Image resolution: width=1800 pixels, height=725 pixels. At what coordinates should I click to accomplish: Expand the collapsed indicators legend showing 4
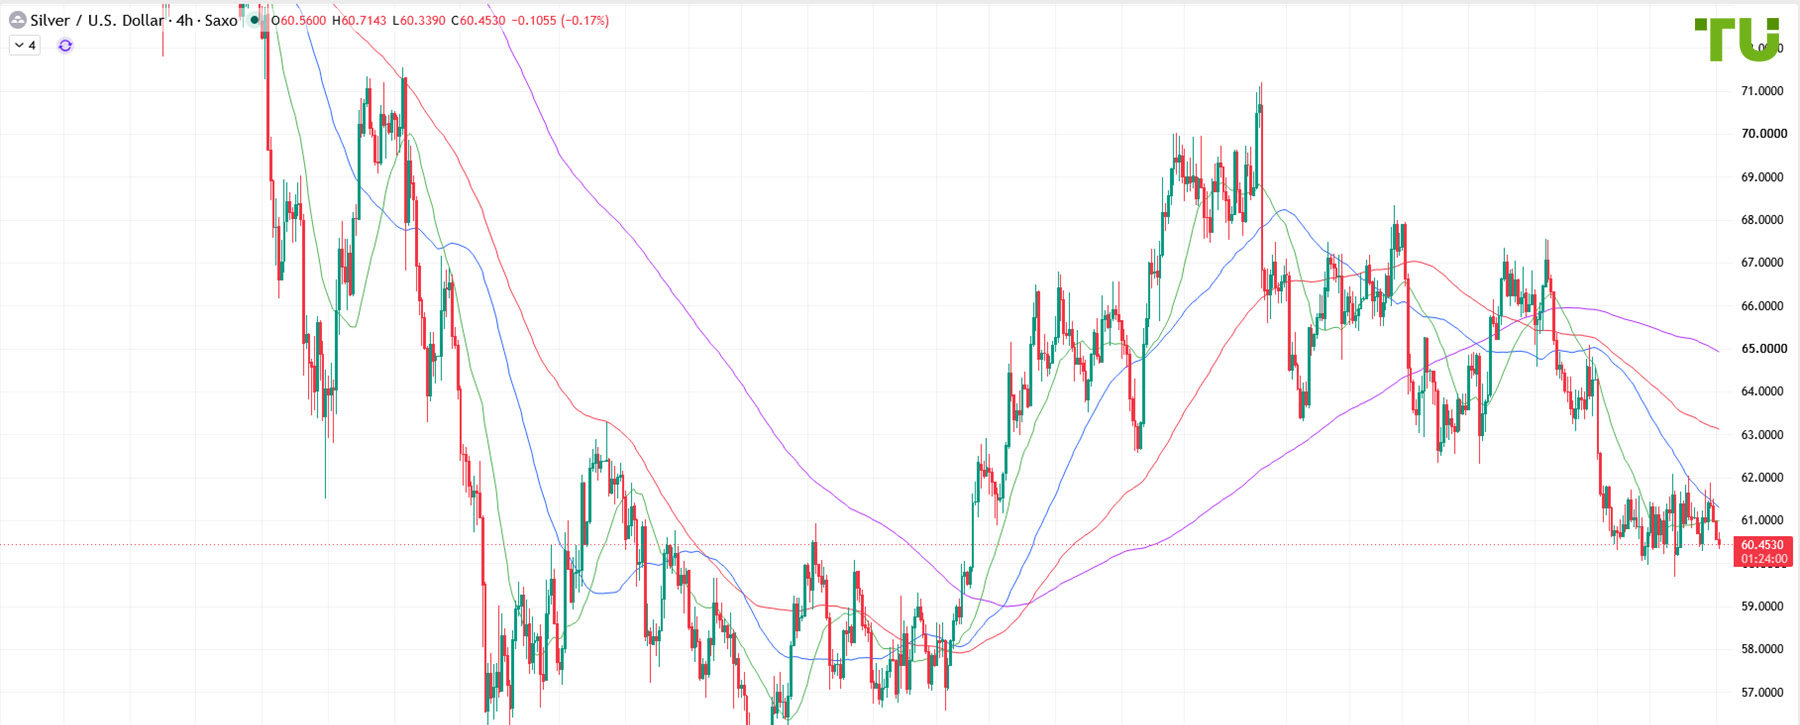click(25, 45)
